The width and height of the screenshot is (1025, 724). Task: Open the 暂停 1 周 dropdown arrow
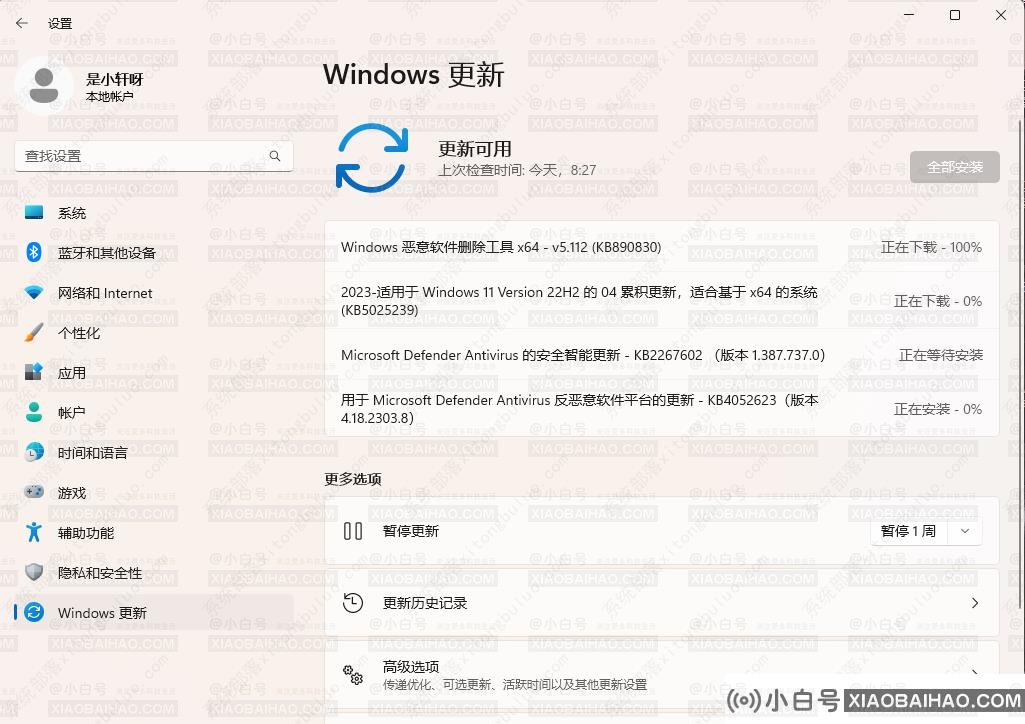pyautogui.click(x=965, y=531)
